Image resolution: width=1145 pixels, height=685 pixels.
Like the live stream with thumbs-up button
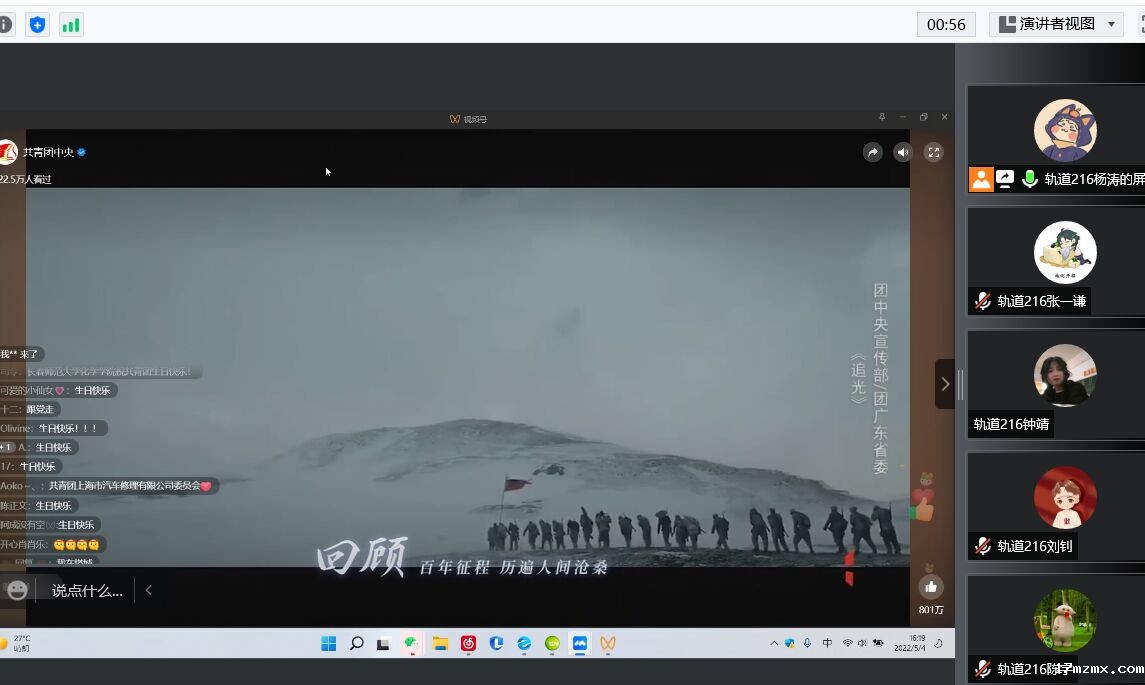(x=930, y=586)
